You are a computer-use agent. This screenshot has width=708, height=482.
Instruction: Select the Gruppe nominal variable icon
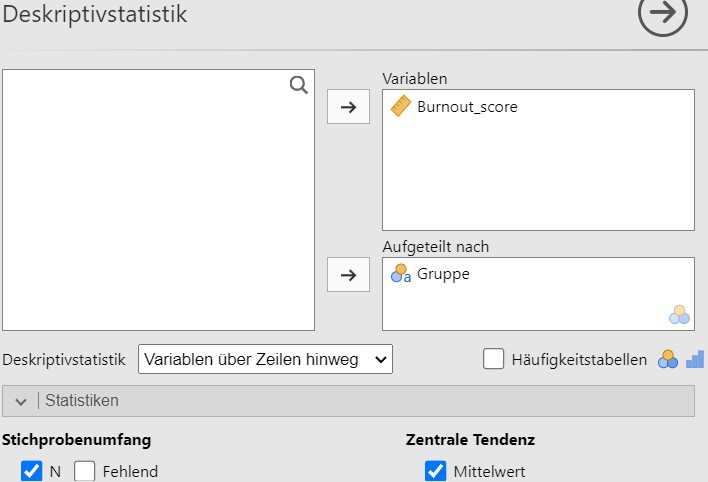pyautogui.click(x=401, y=274)
